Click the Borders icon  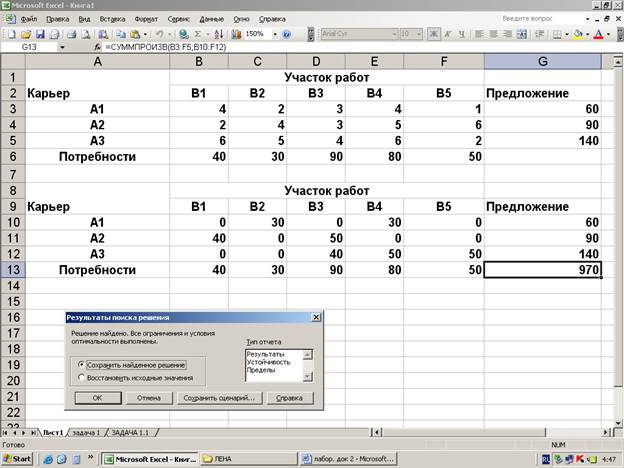point(557,35)
